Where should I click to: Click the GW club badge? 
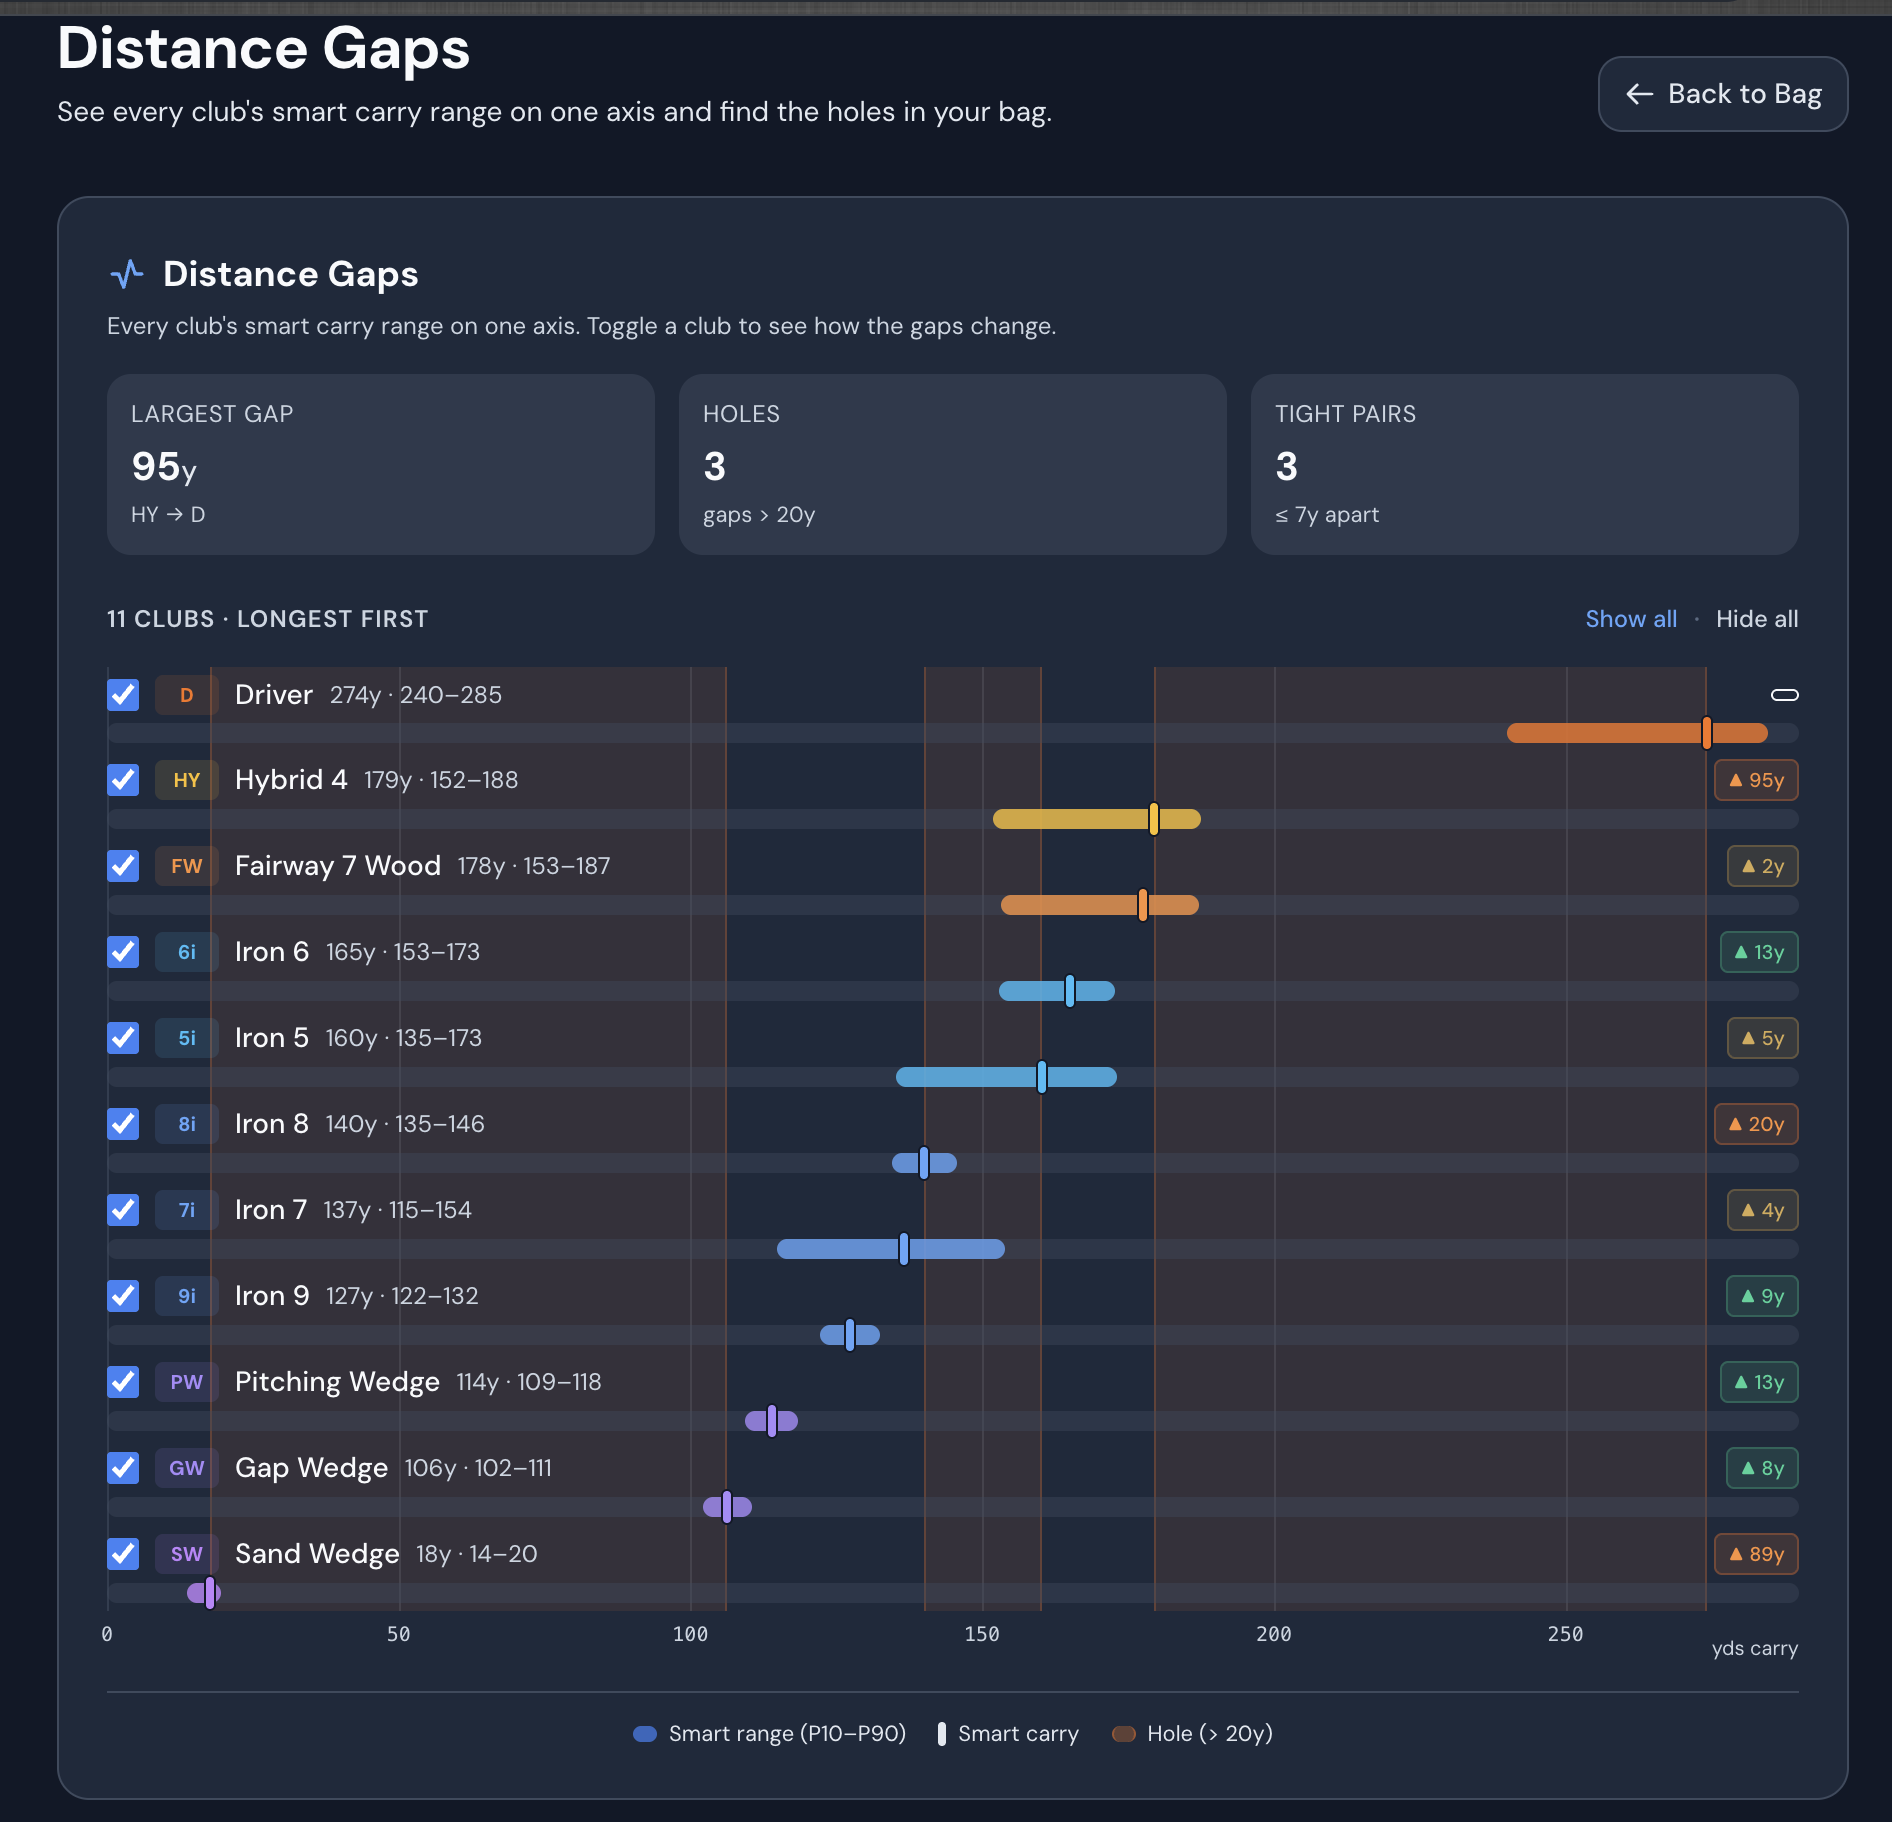pos(187,1469)
